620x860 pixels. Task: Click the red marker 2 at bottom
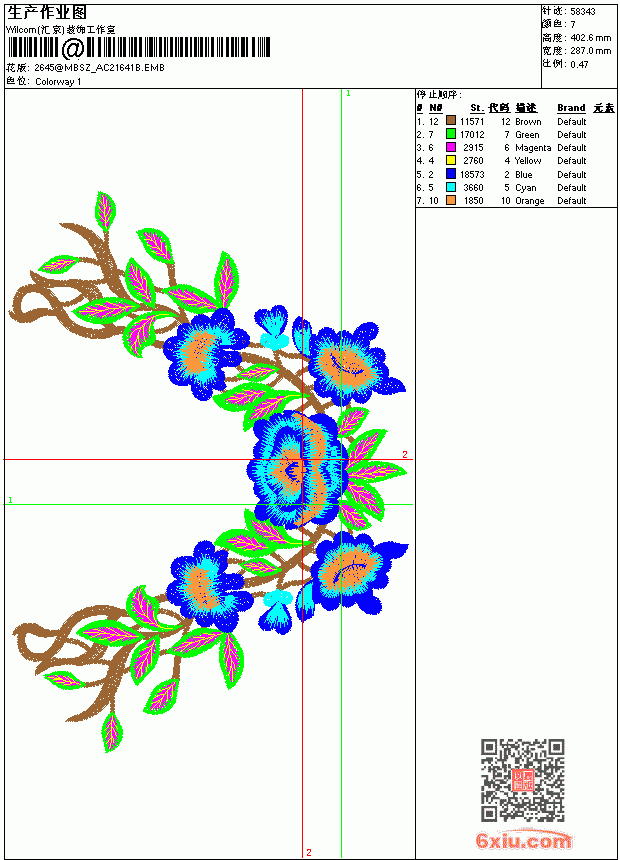309,852
